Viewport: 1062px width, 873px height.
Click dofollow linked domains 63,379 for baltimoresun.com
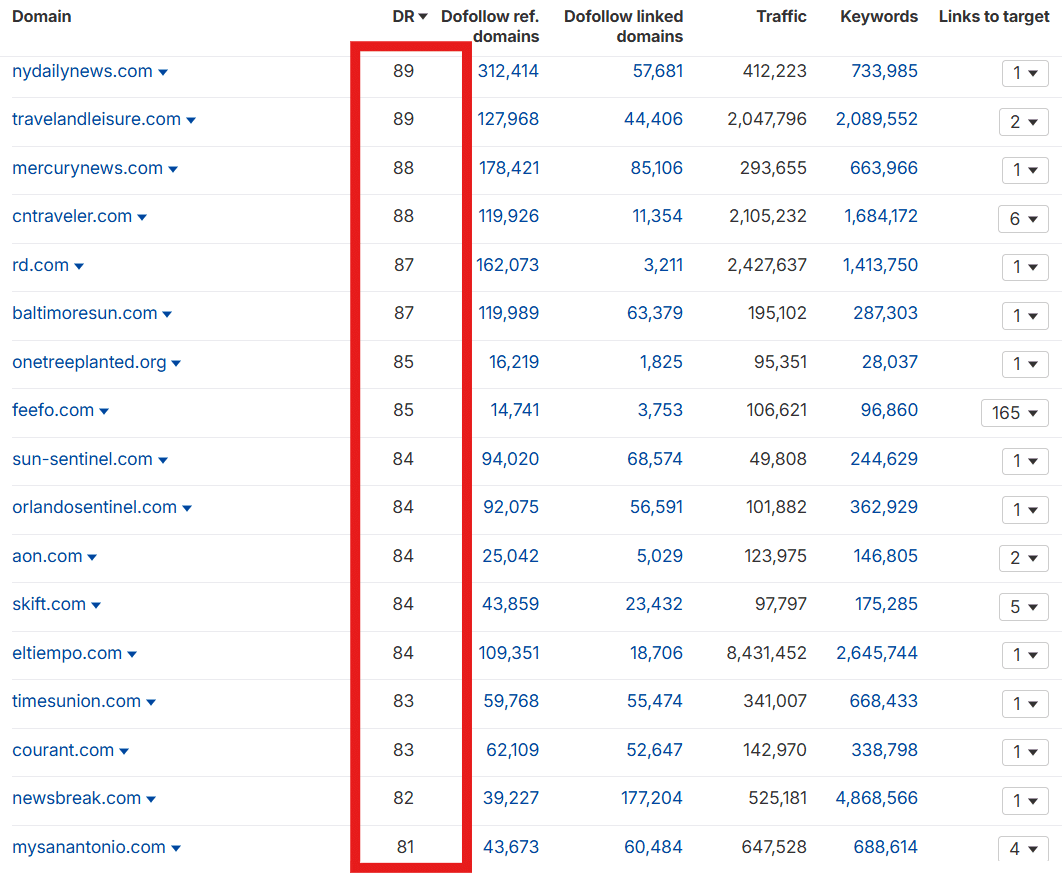click(655, 313)
